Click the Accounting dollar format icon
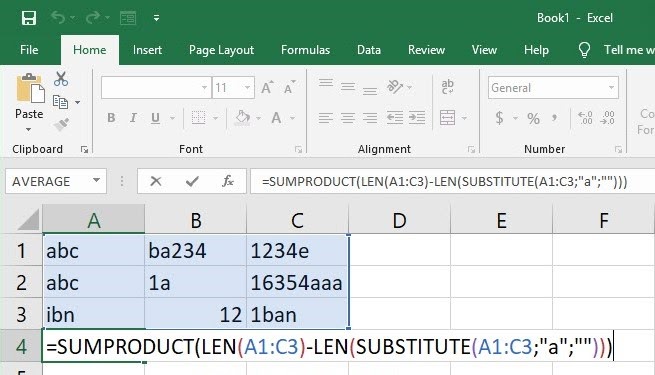655x375 pixels. [499, 118]
